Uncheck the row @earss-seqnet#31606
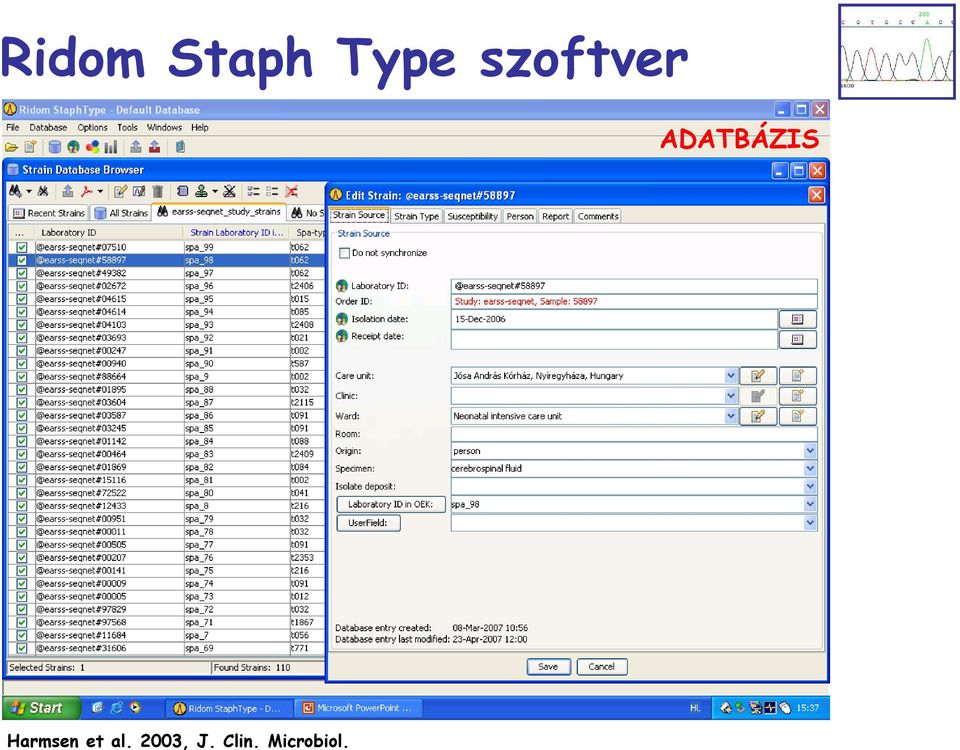960x750 pixels. click(x=22, y=648)
